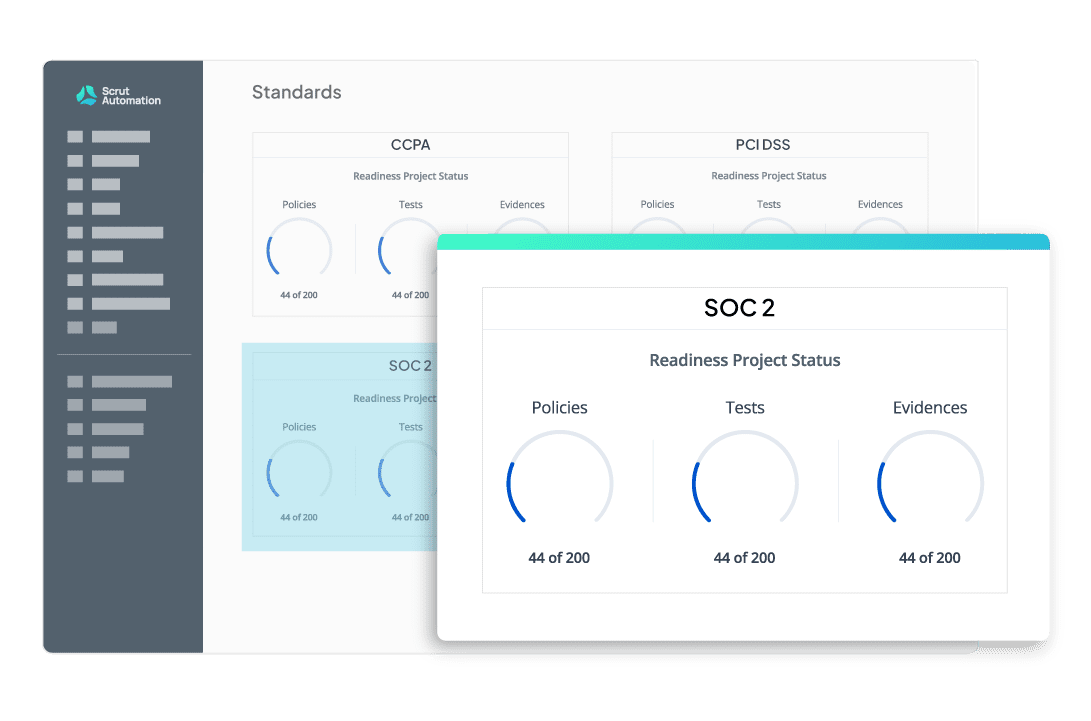
Task: Click 44 of 200 under Tests in popup
Action: point(744,558)
